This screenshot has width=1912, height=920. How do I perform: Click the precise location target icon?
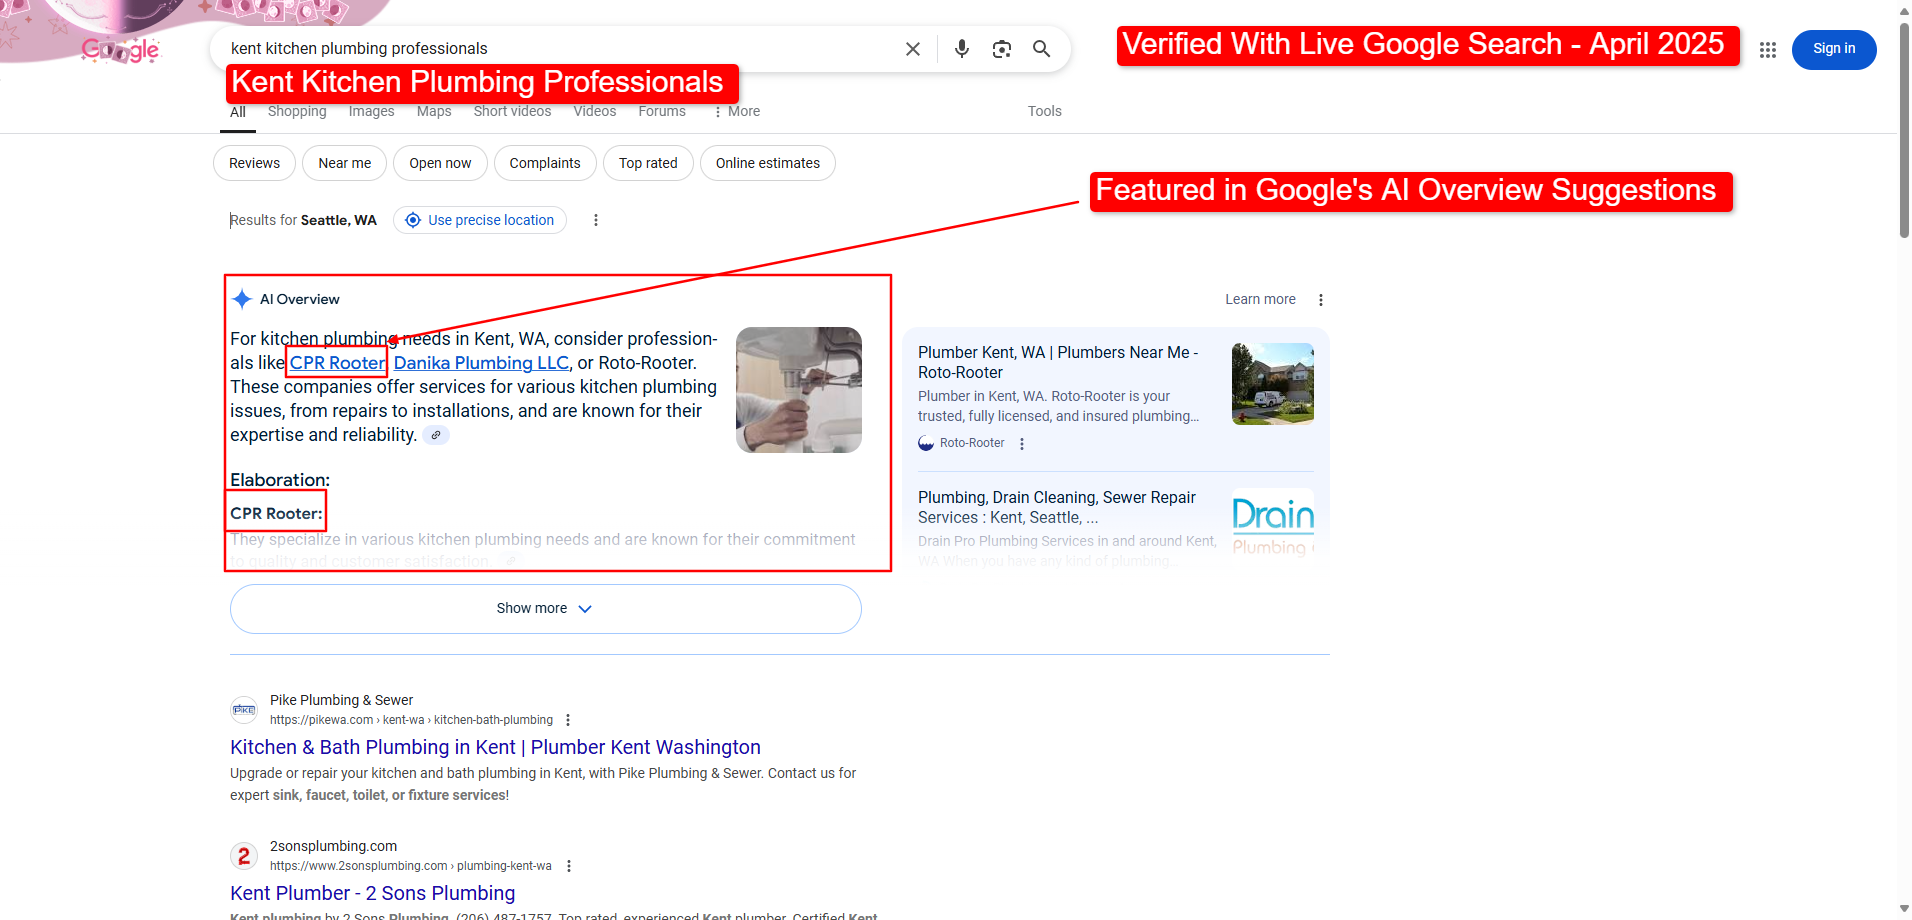[x=413, y=220]
